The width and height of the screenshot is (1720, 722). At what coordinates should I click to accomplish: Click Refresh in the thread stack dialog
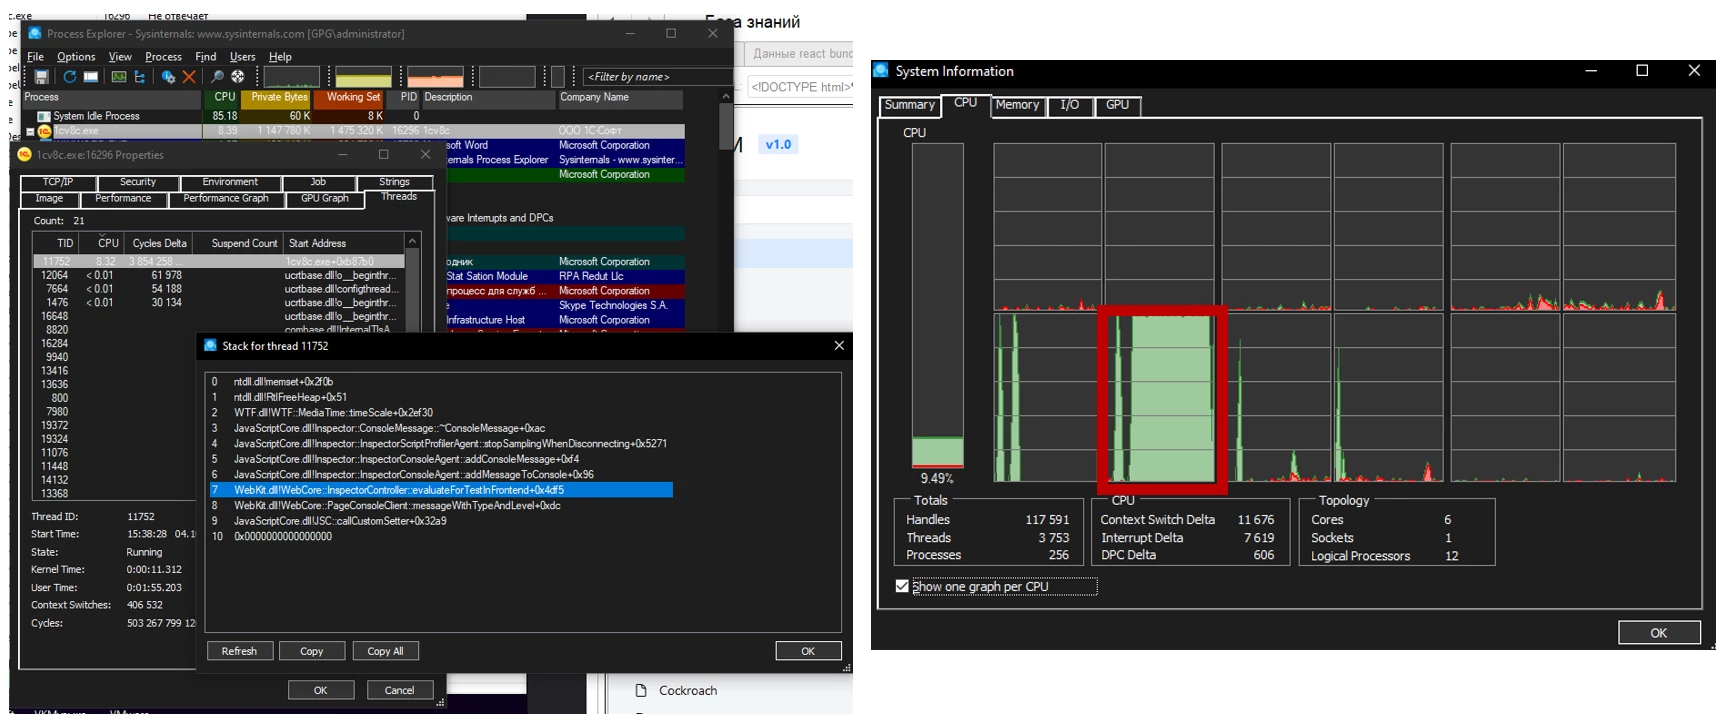point(239,651)
